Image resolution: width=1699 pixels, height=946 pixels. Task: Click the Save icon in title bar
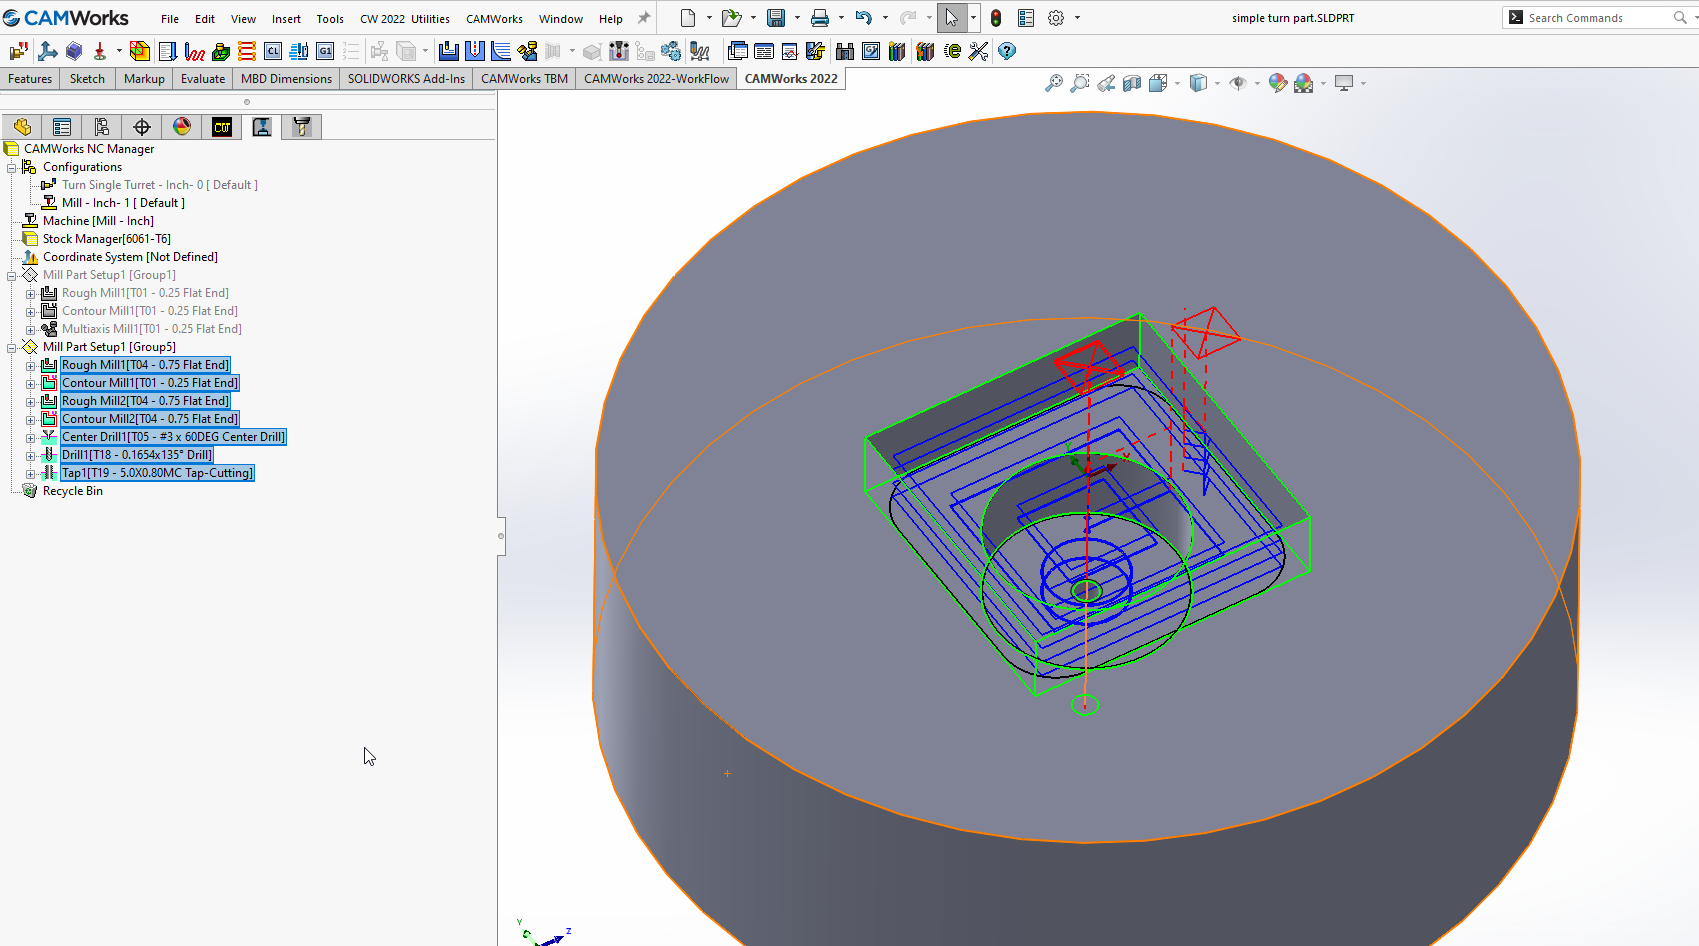tap(776, 18)
